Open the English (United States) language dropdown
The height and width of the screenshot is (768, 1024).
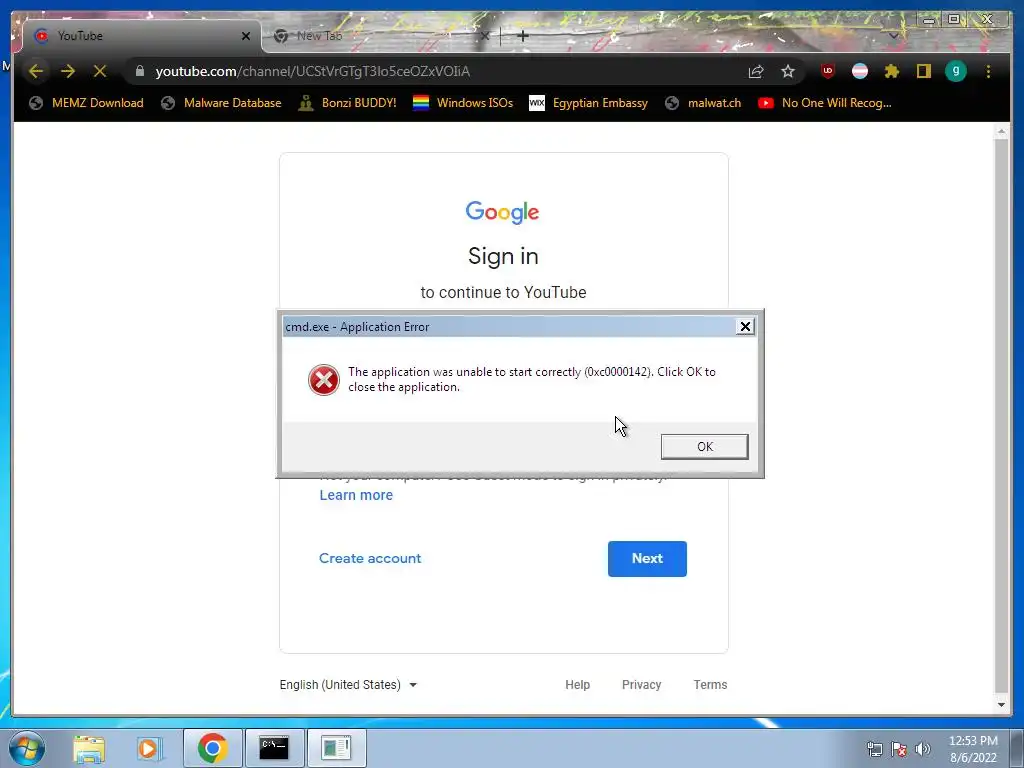[348, 684]
